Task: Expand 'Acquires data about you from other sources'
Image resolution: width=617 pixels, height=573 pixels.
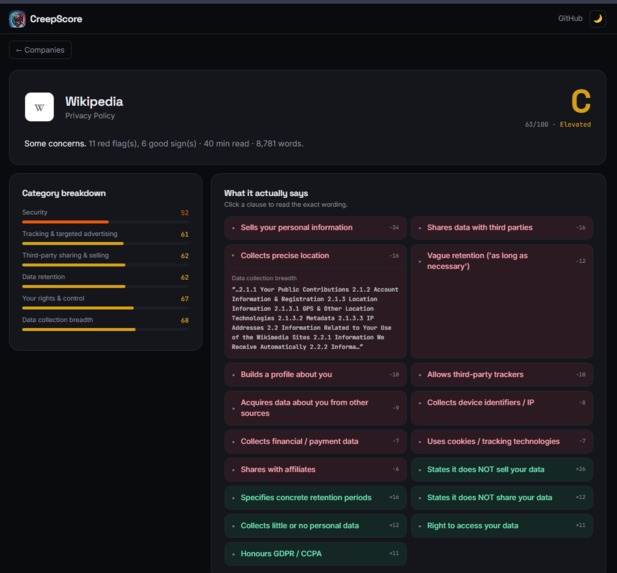Action: click(x=315, y=408)
